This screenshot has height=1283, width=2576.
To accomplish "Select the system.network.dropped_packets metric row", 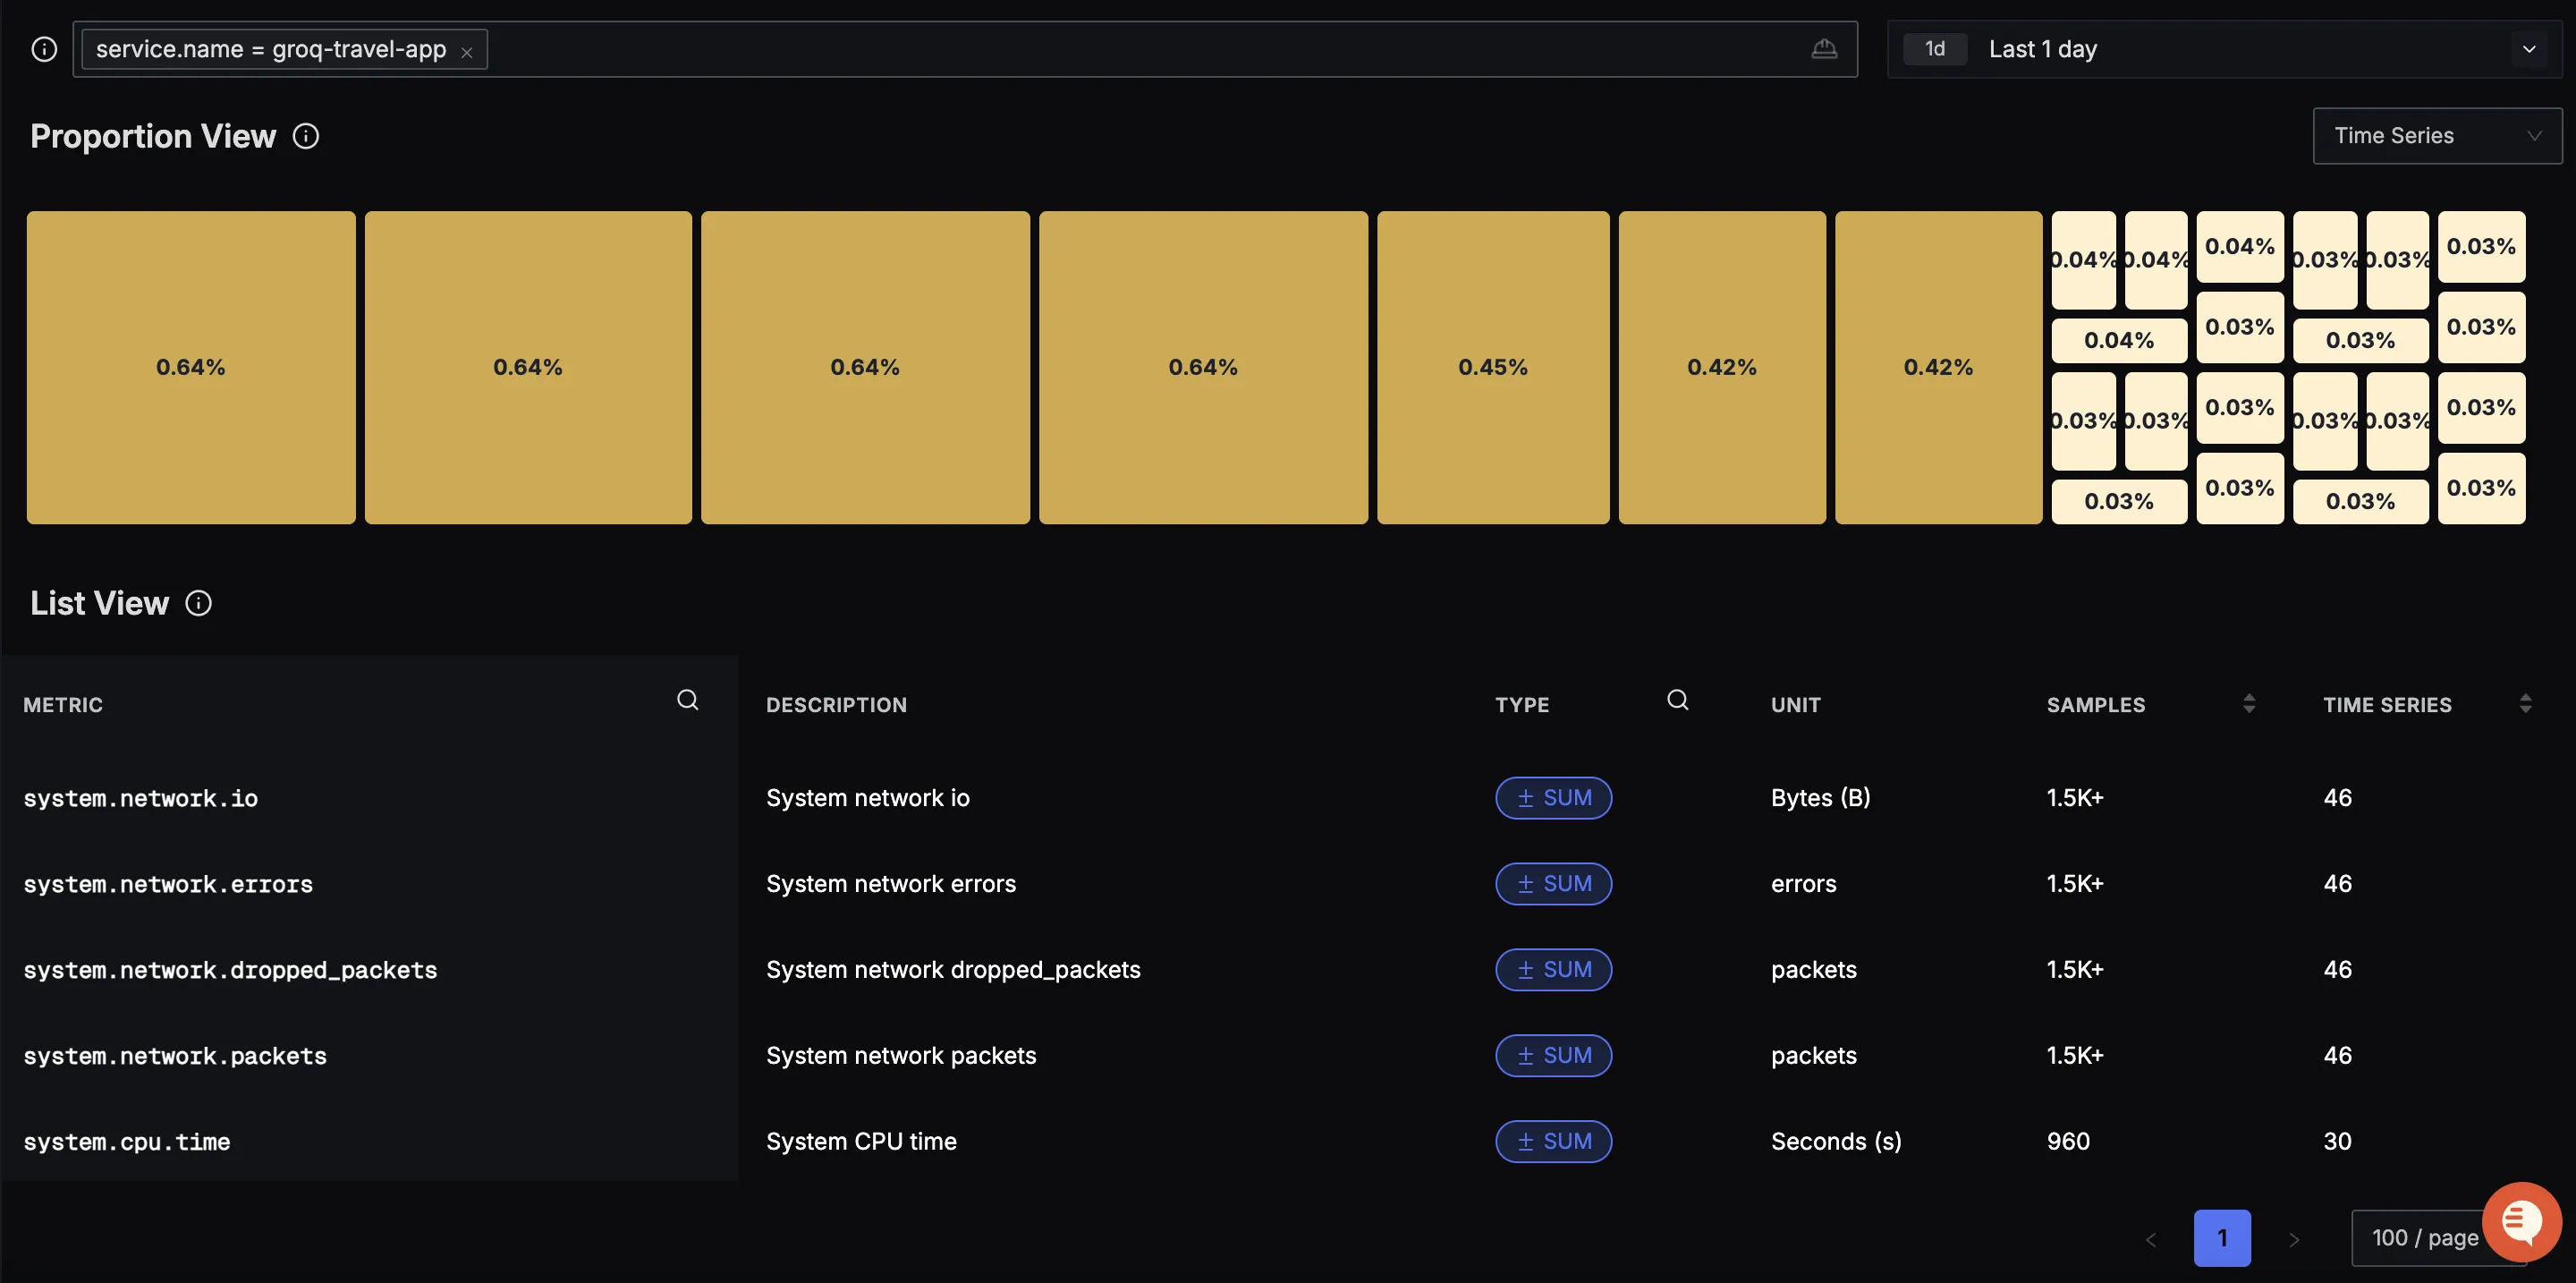I will coord(231,969).
